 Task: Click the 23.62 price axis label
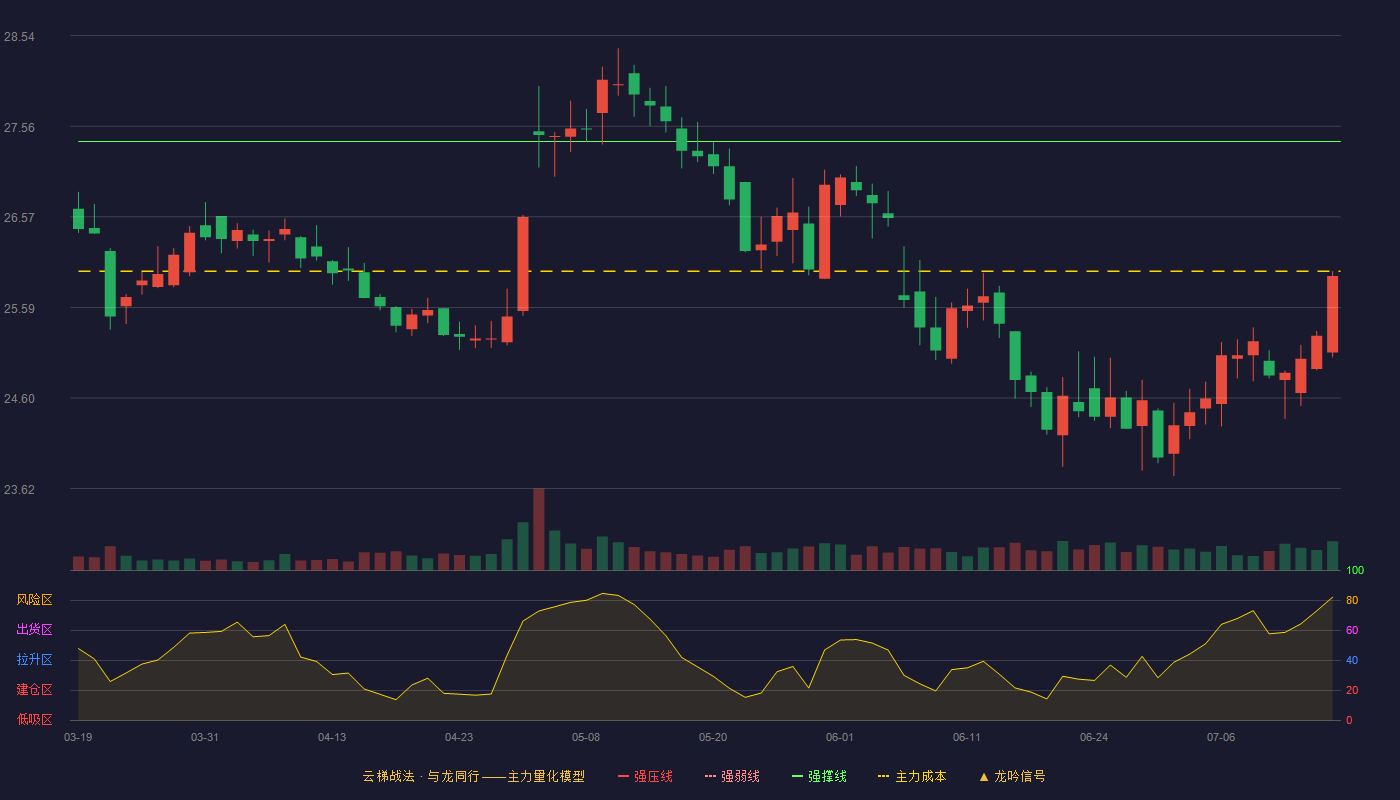19,490
